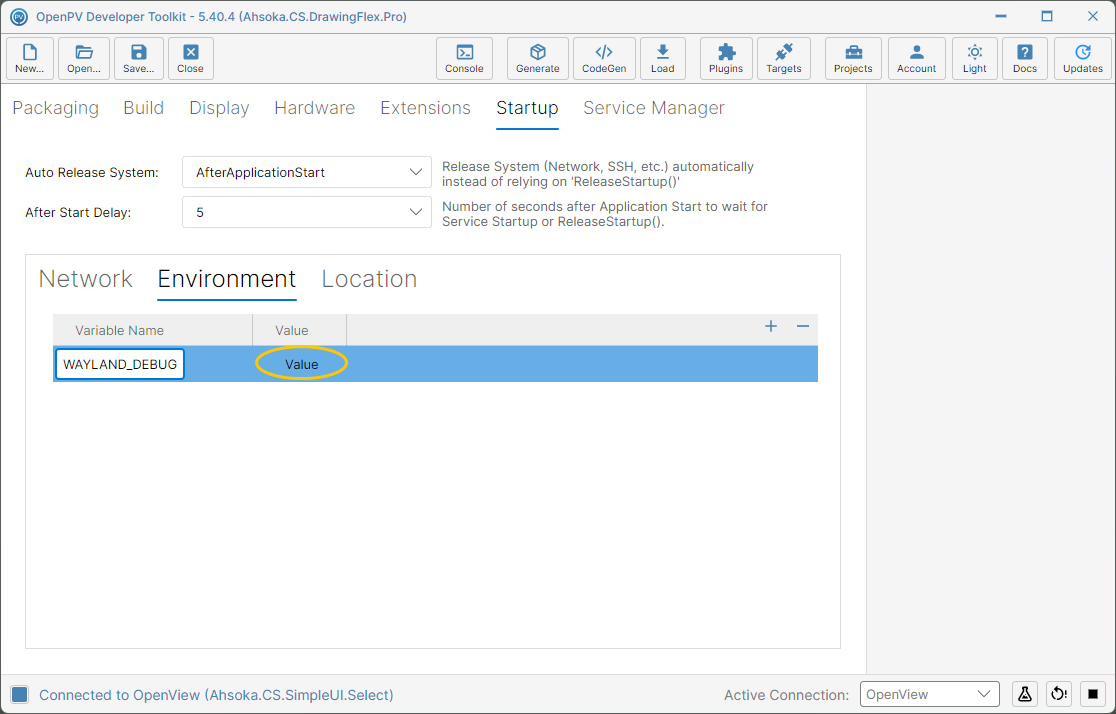The image size is (1116, 714).
Task: Switch to the Display tab
Action: click(219, 108)
